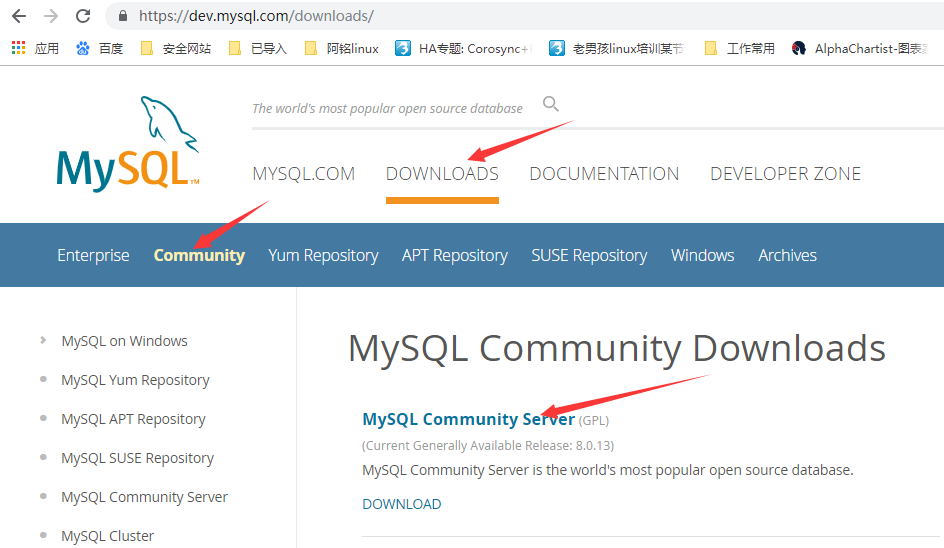Click the padlock site security icon
Screen dimensions: 944x548
tap(123, 16)
